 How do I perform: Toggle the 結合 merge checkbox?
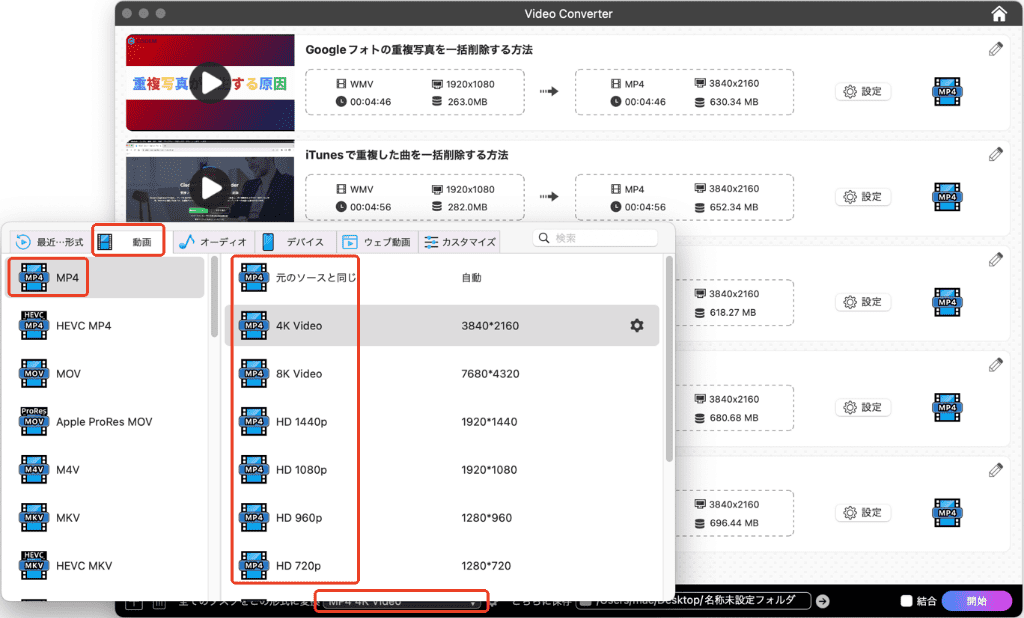[906, 601]
